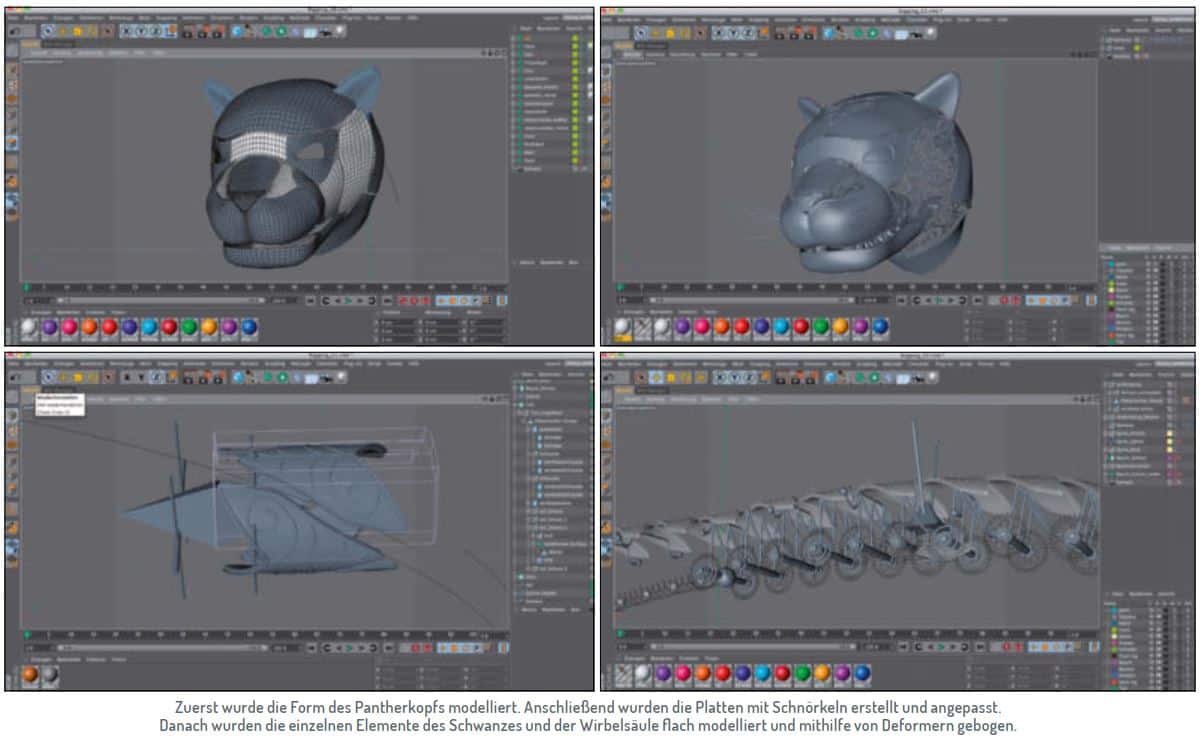Click the Light object icon in wireframe panther window
Viewport: 1204px width, 747px height.
[339, 31]
